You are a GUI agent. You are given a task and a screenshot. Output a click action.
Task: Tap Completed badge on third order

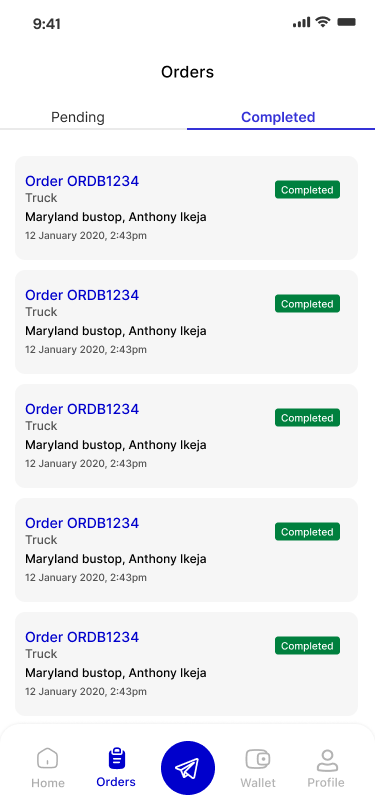[x=307, y=417]
